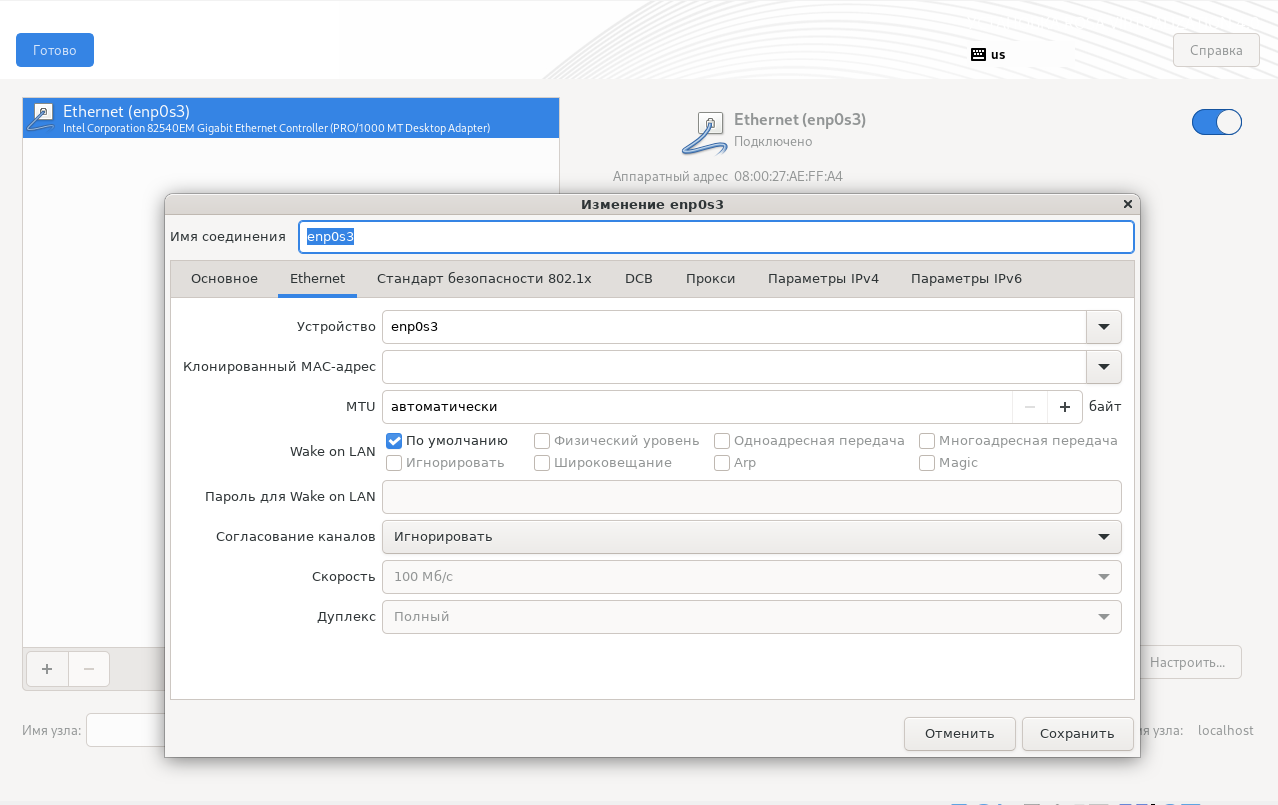
Task: Select the DCB tab
Action: [638, 279]
